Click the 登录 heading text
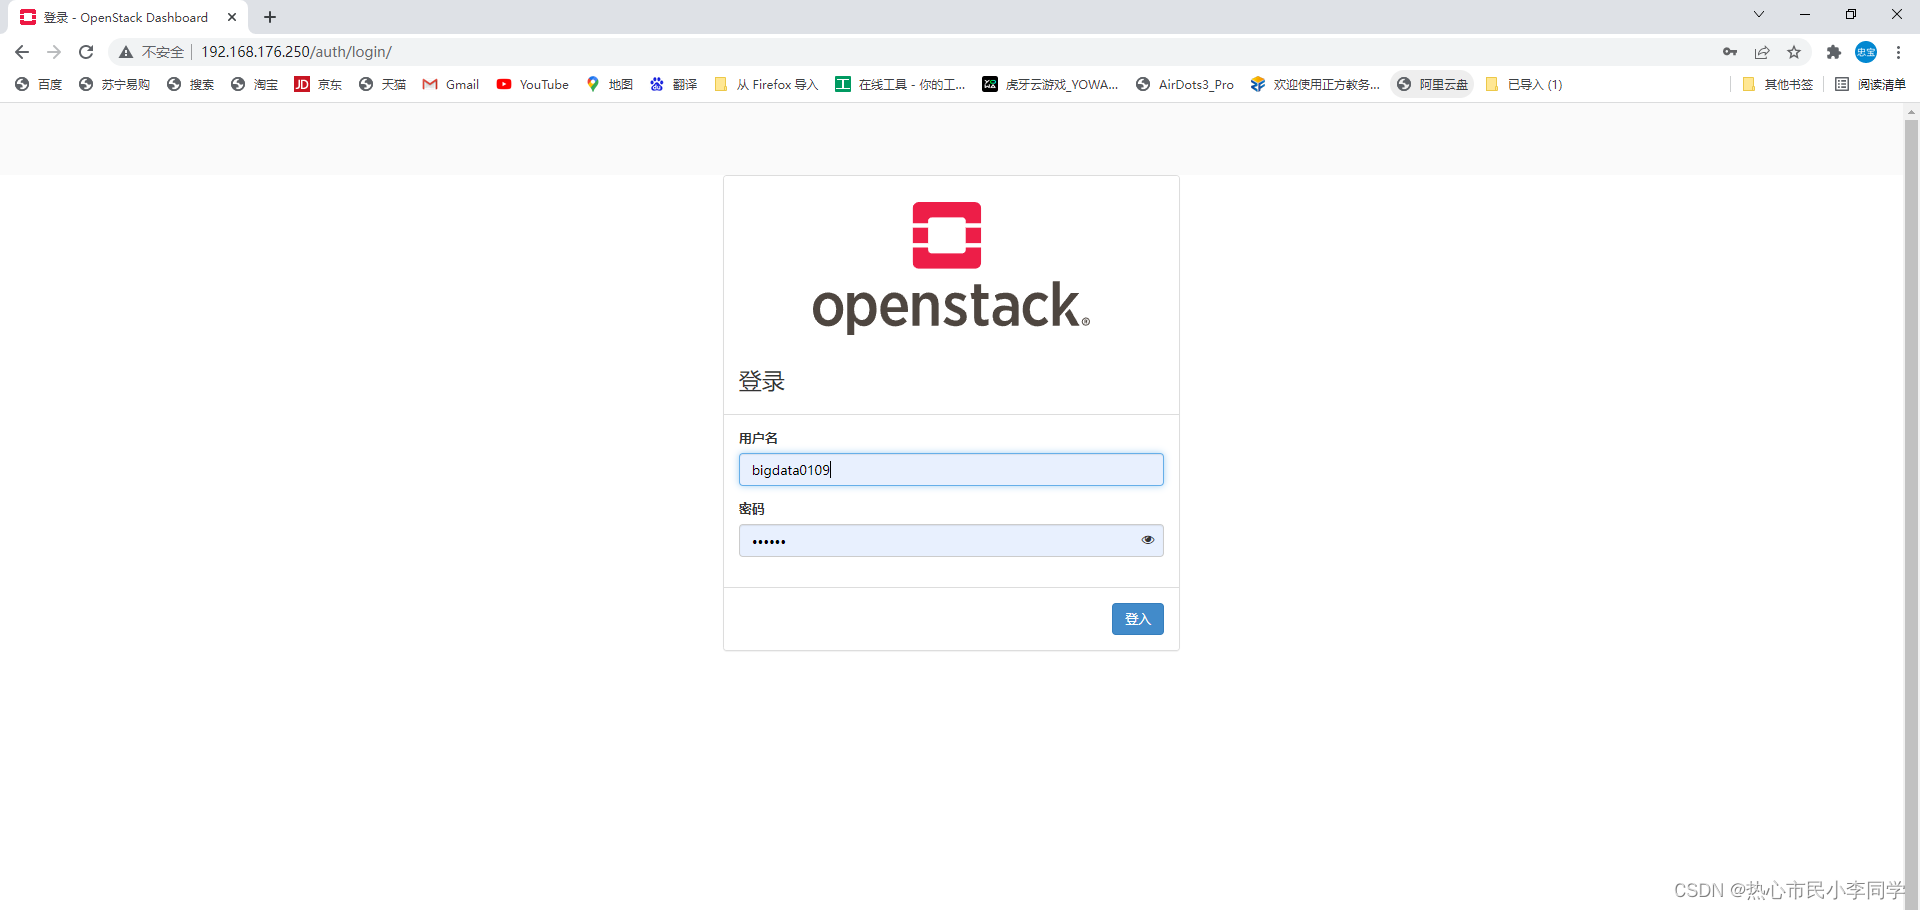Image resolution: width=1920 pixels, height=910 pixels. (762, 381)
